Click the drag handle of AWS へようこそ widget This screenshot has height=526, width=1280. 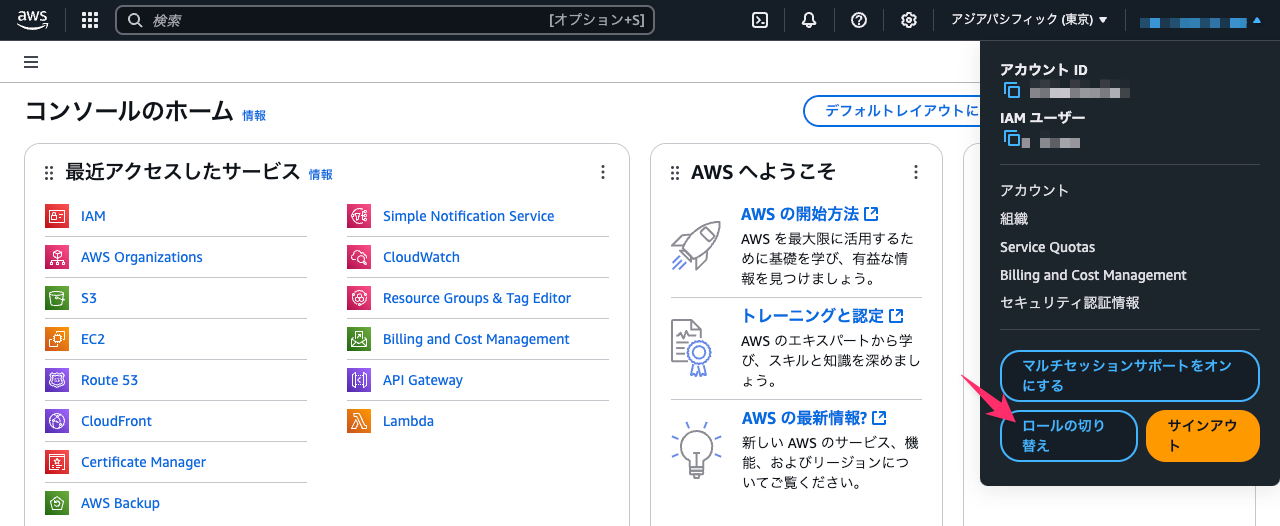pos(675,173)
